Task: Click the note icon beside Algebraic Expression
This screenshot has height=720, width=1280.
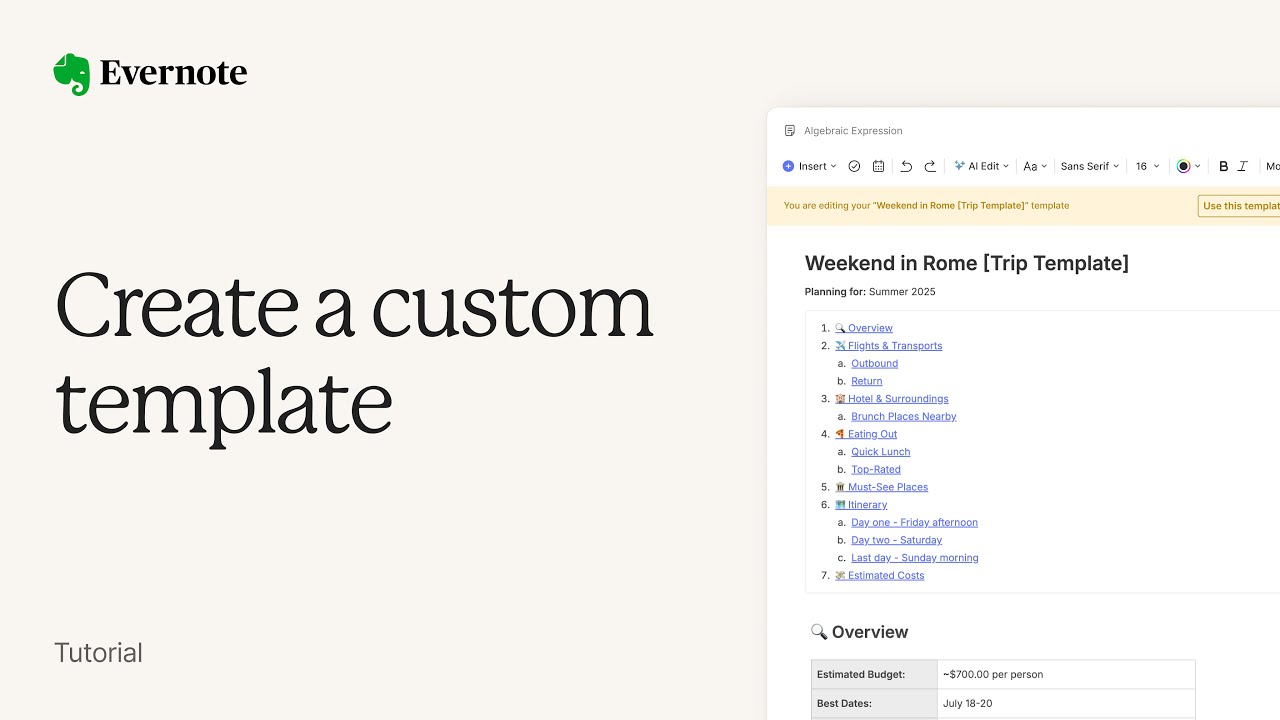Action: pos(790,131)
